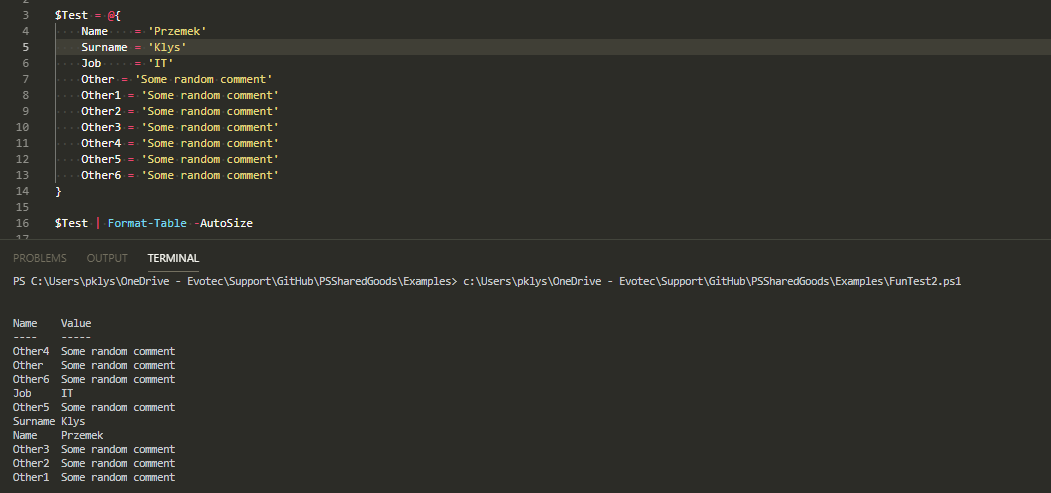Select the TERMINAL tab

(x=173, y=258)
